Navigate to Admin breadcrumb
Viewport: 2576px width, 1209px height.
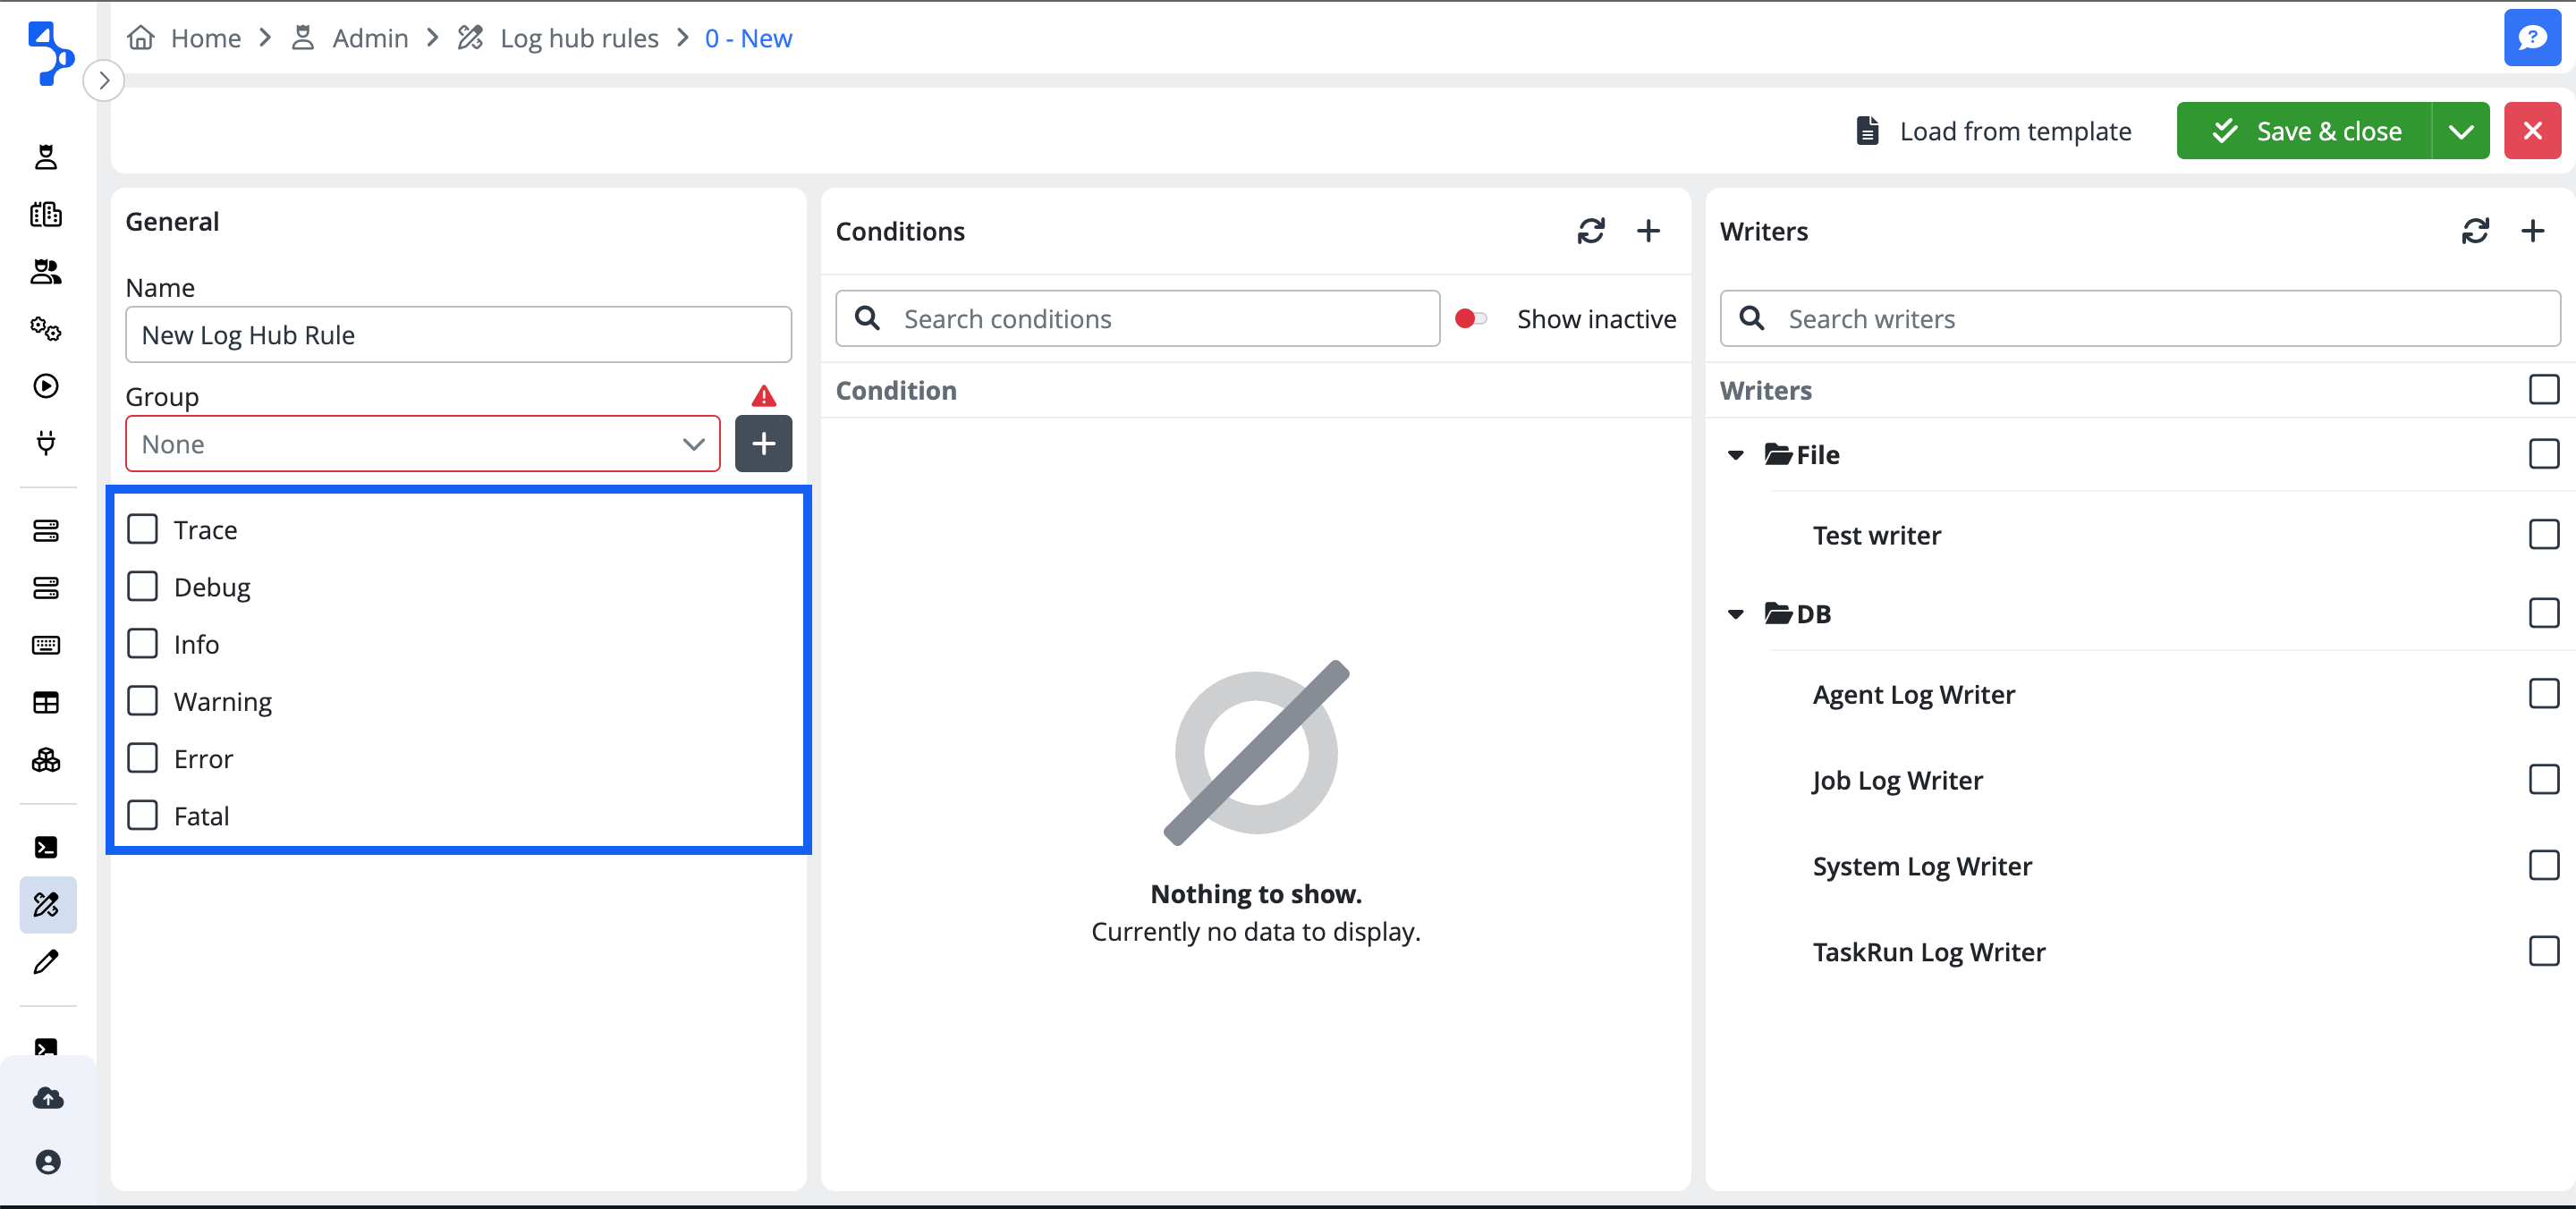click(x=369, y=38)
